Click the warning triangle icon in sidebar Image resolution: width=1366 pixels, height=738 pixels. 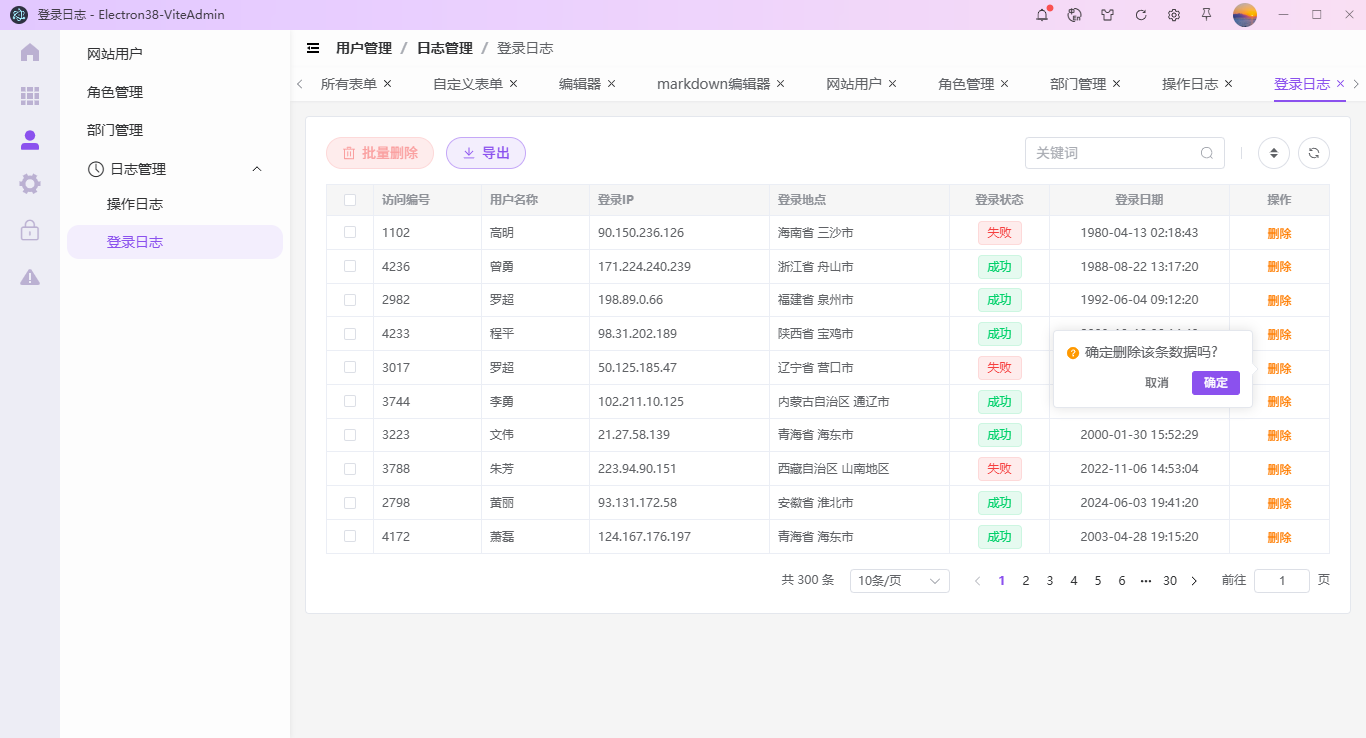tap(29, 276)
